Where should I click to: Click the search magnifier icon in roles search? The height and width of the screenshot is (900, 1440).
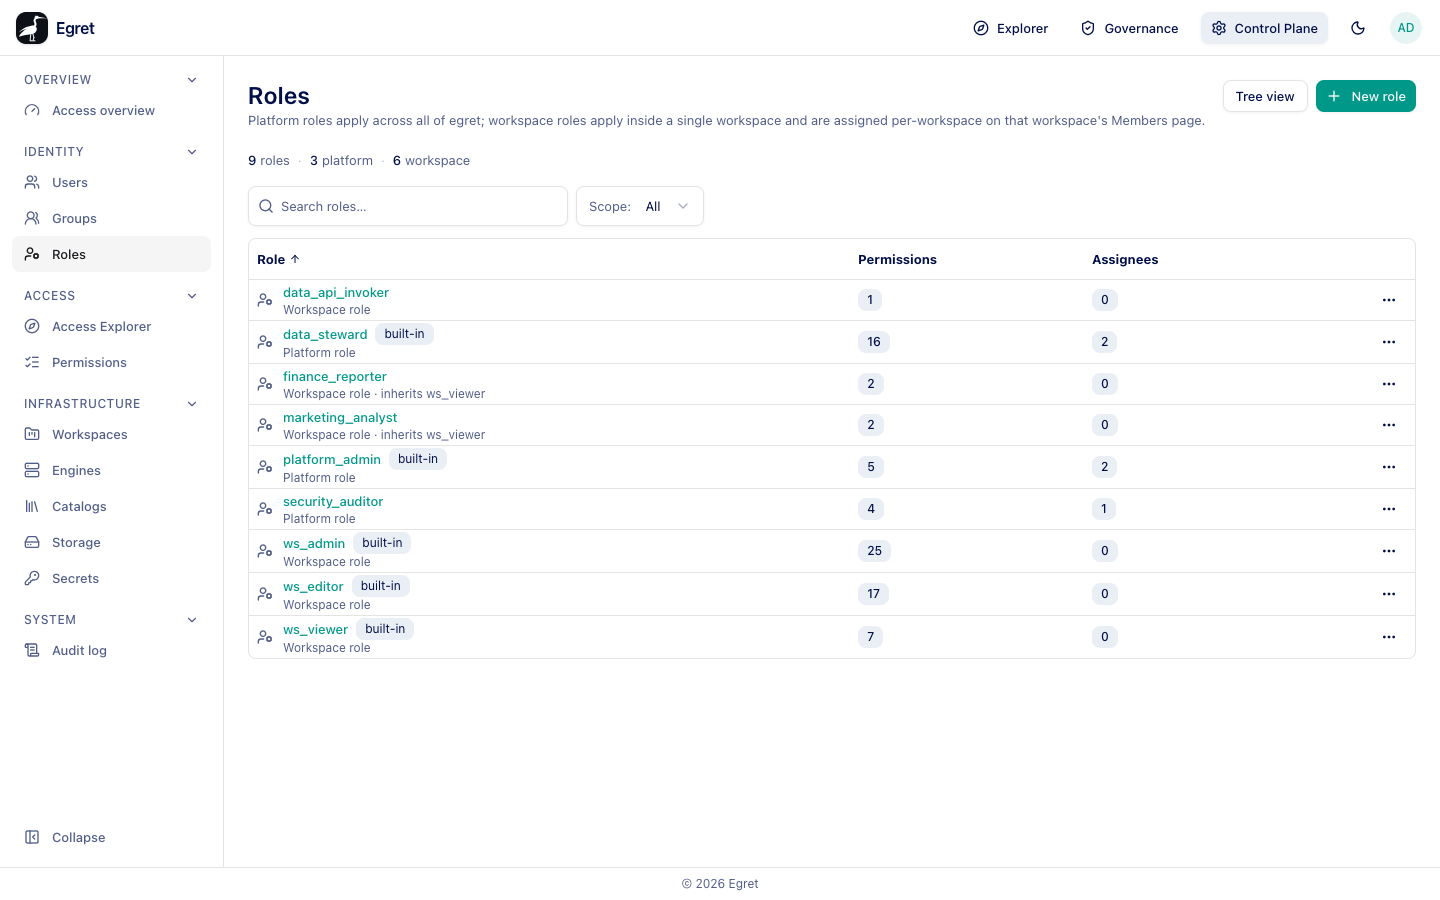pyautogui.click(x=266, y=206)
